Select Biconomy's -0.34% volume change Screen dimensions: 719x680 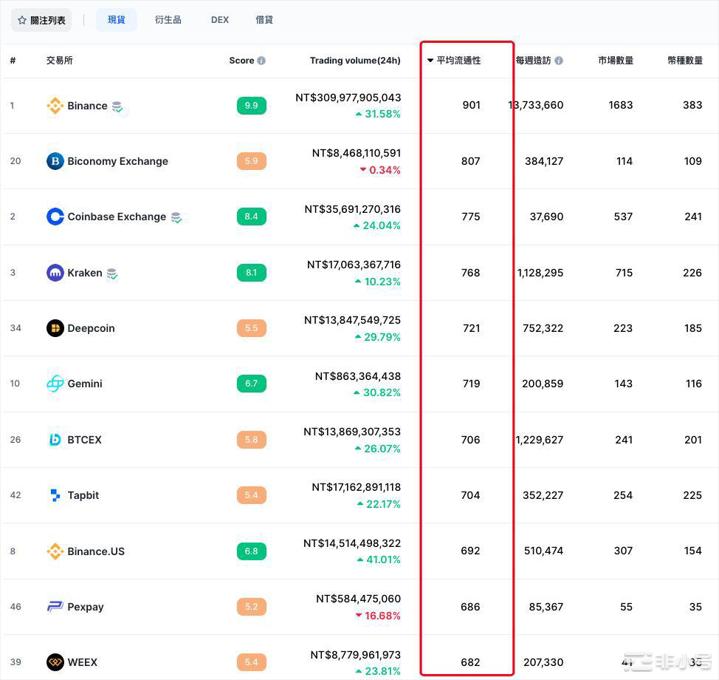pyautogui.click(x=380, y=170)
